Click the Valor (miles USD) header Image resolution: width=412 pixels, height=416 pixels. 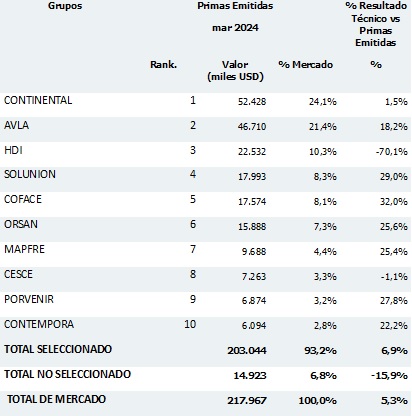pyautogui.click(x=235, y=70)
